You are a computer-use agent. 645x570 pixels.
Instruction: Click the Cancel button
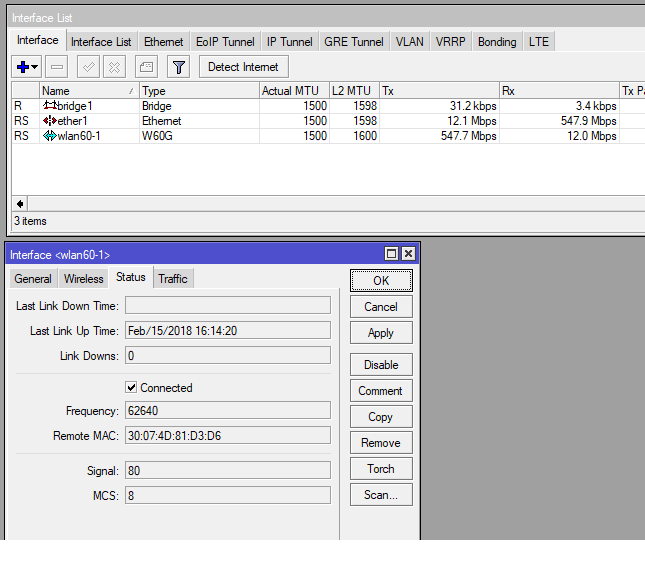tap(381, 307)
